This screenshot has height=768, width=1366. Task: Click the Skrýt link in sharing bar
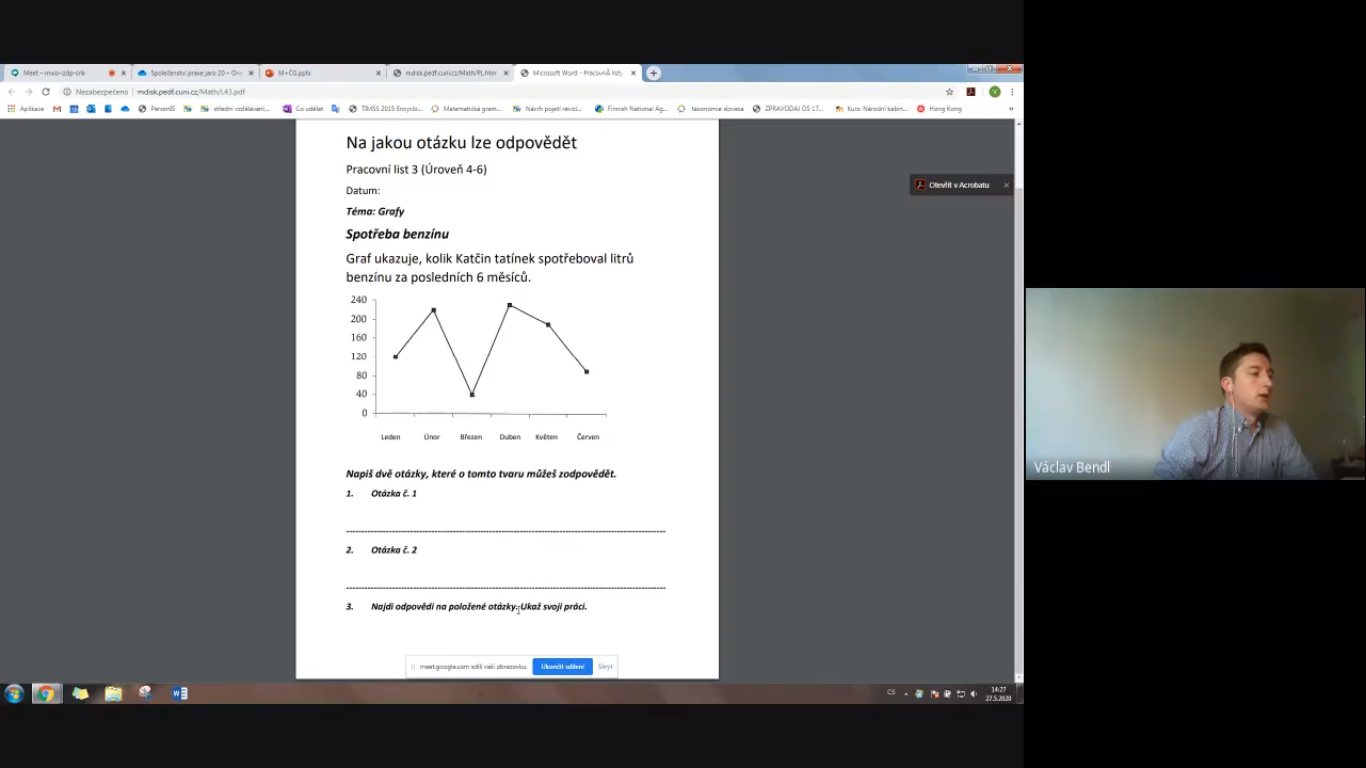coord(605,666)
